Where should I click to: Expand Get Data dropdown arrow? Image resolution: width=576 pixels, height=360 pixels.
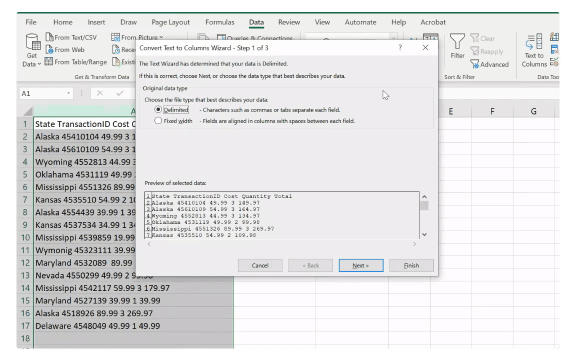[x=39, y=64]
